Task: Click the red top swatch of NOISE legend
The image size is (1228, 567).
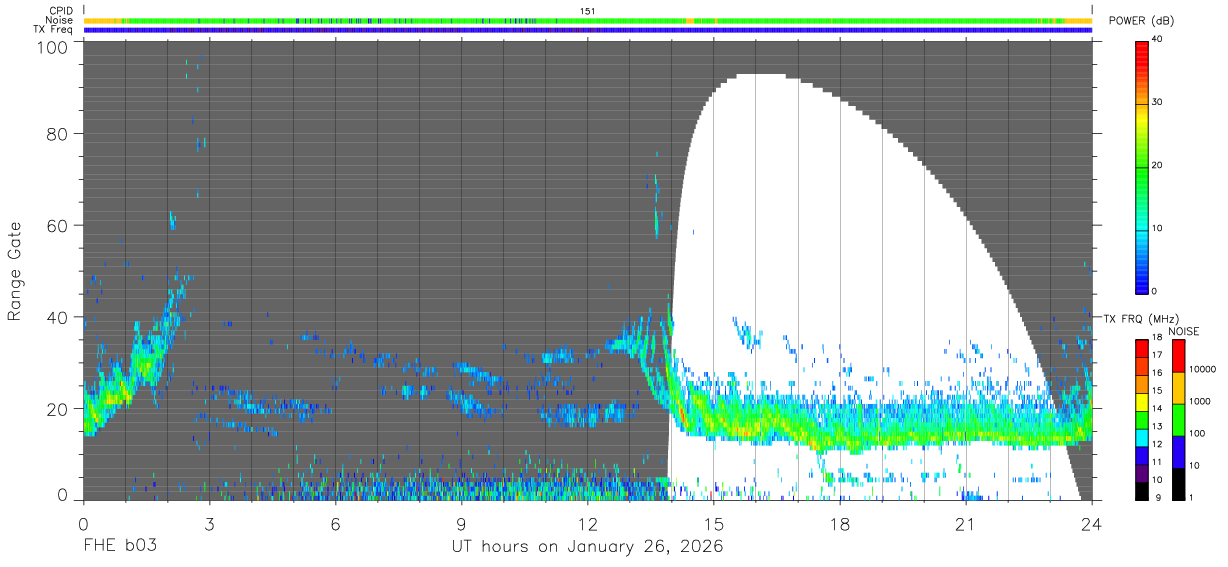Action: pyautogui.click(x=1179, y=355)
